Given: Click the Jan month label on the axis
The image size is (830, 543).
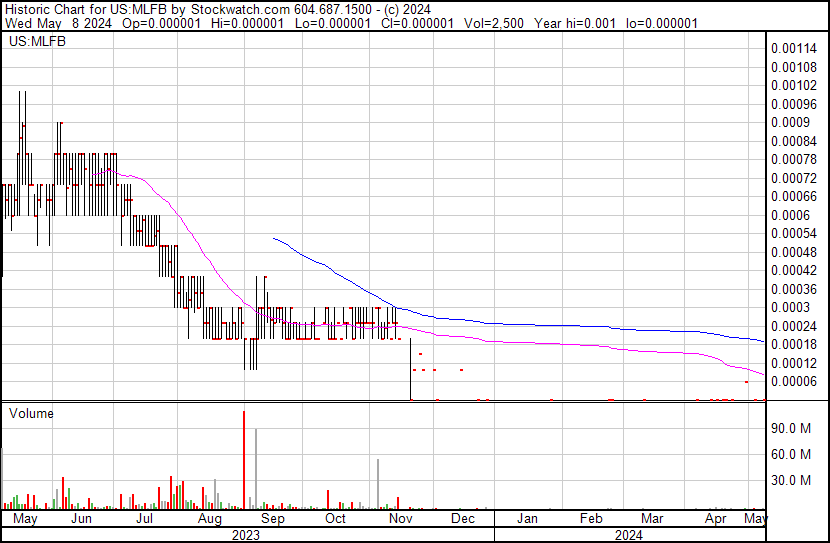Looking at the screenshot, I should (x=527, y=518).
